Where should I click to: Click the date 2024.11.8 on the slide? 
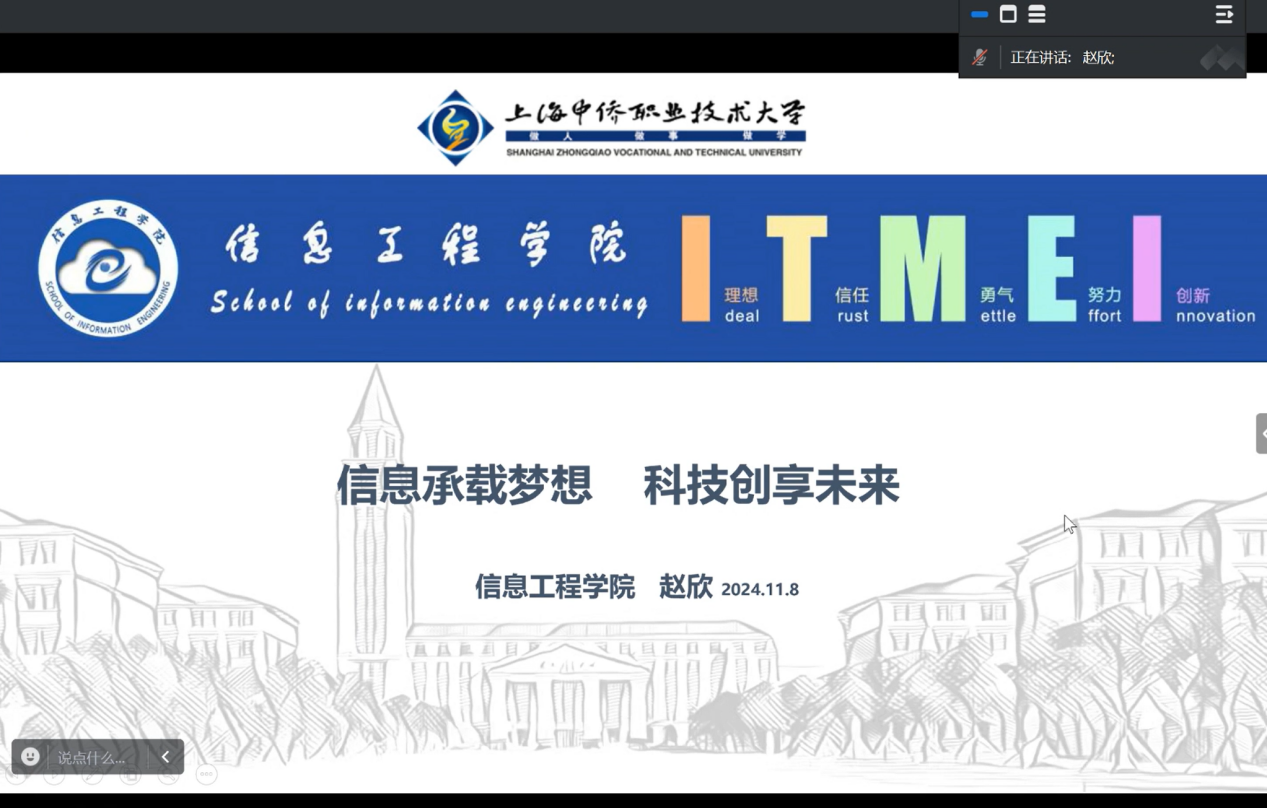(760, 589)
